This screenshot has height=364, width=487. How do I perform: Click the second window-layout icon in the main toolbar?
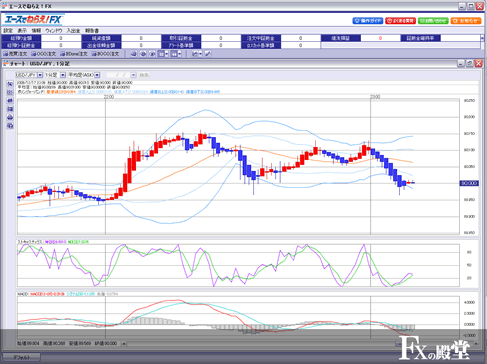[174, 54]
